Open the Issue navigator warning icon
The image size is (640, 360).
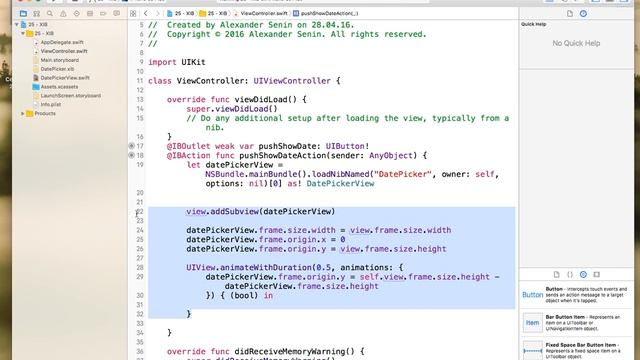pos(63,13)
